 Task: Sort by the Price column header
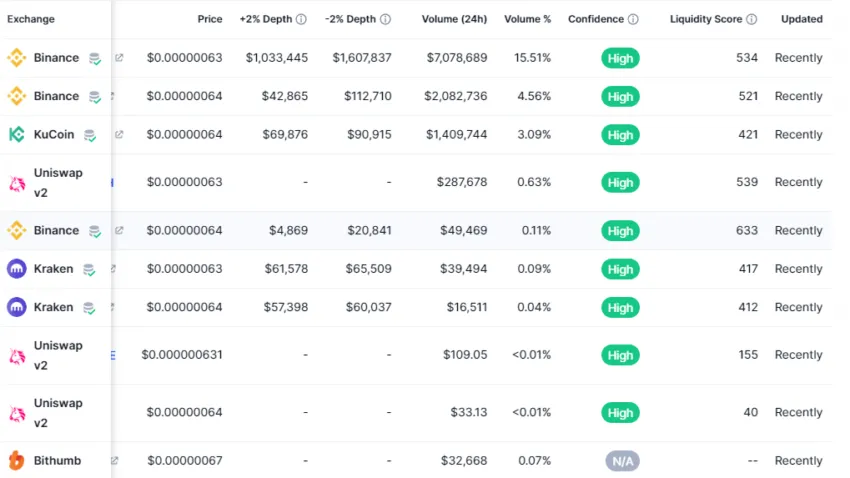(210, 19)
